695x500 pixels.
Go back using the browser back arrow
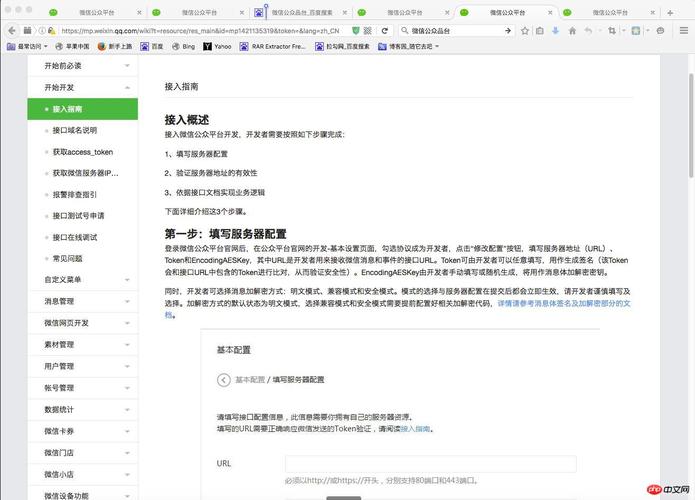[x=12, y=31]
